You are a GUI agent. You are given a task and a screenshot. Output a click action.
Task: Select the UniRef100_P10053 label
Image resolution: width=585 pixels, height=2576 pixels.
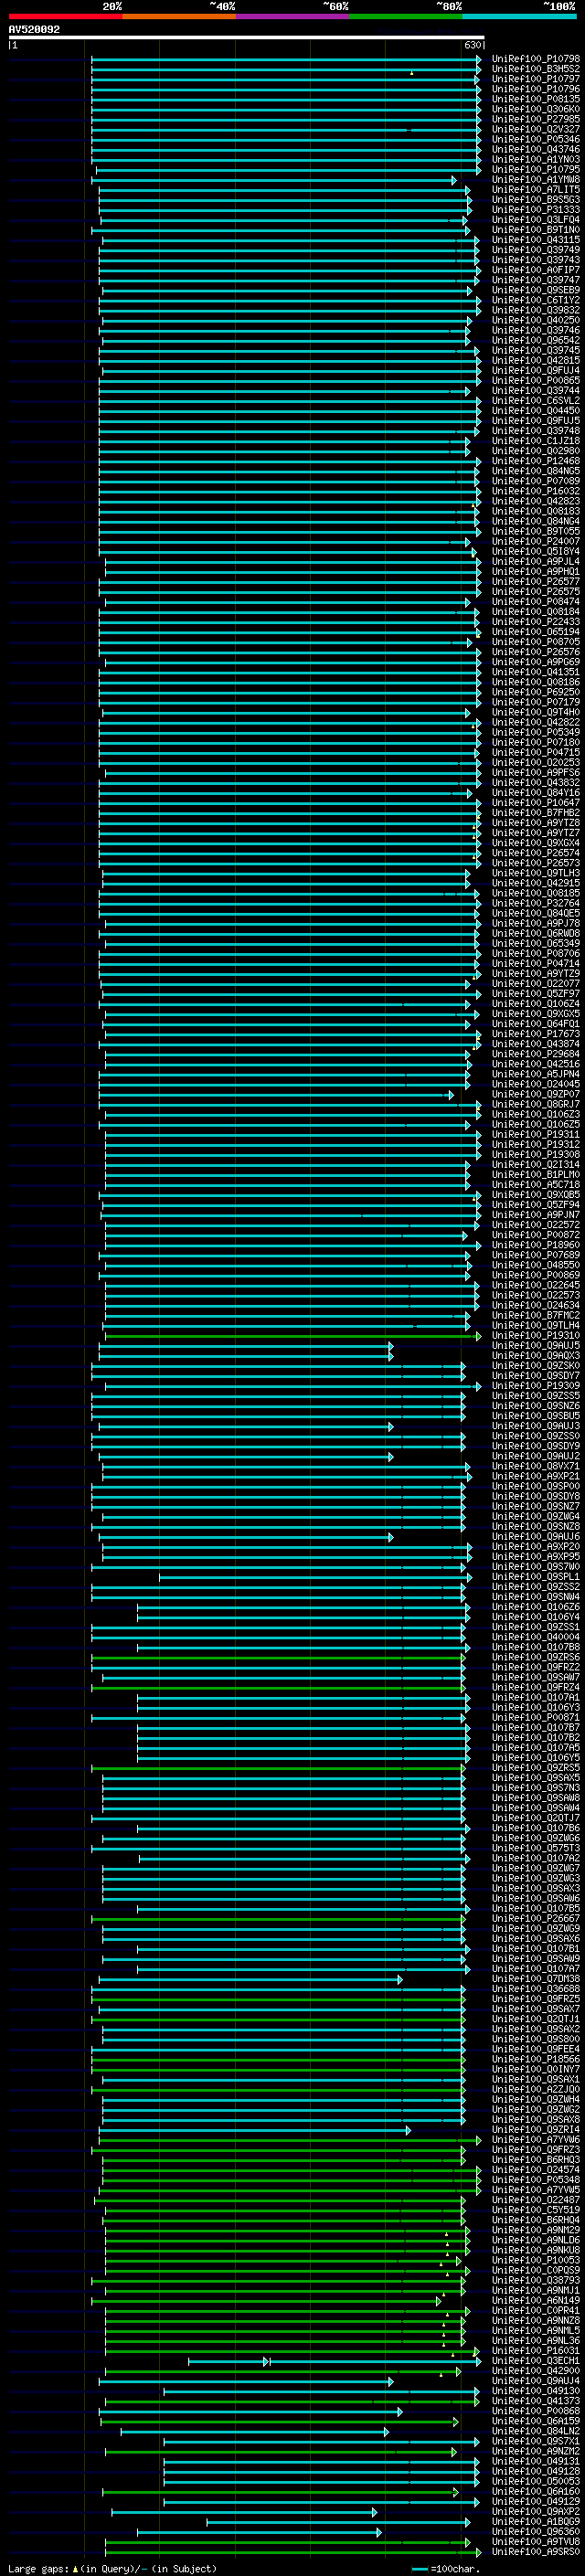point(536,2260)
